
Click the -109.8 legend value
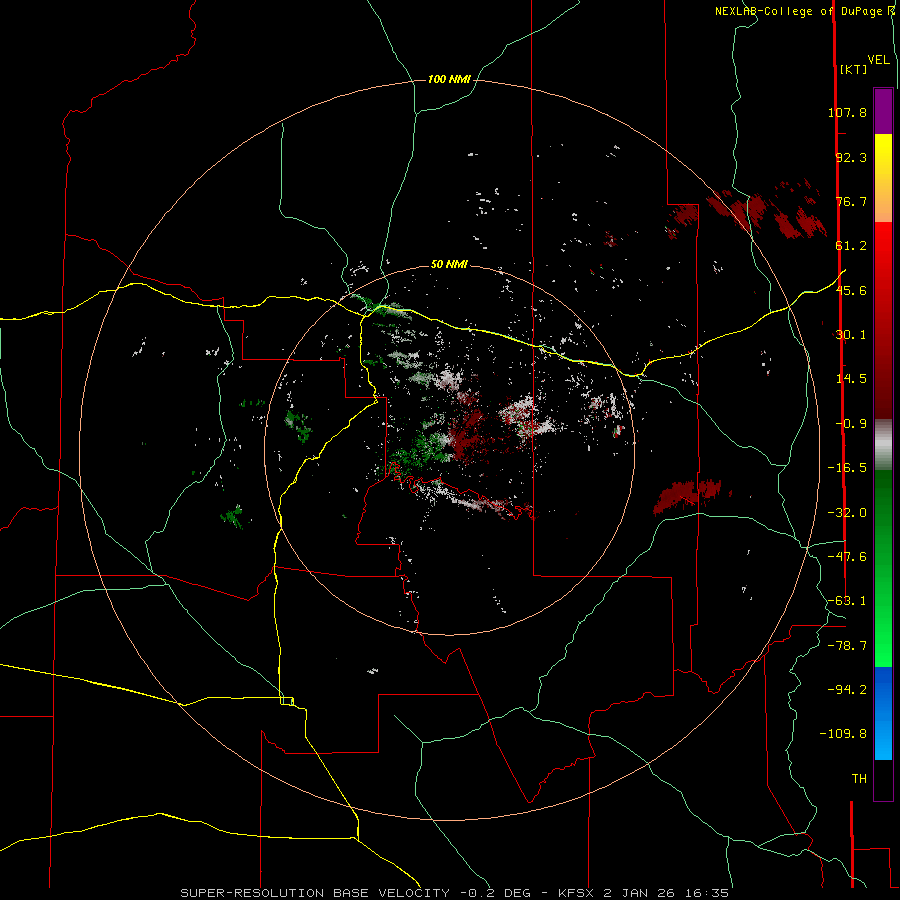click(844, 734)
